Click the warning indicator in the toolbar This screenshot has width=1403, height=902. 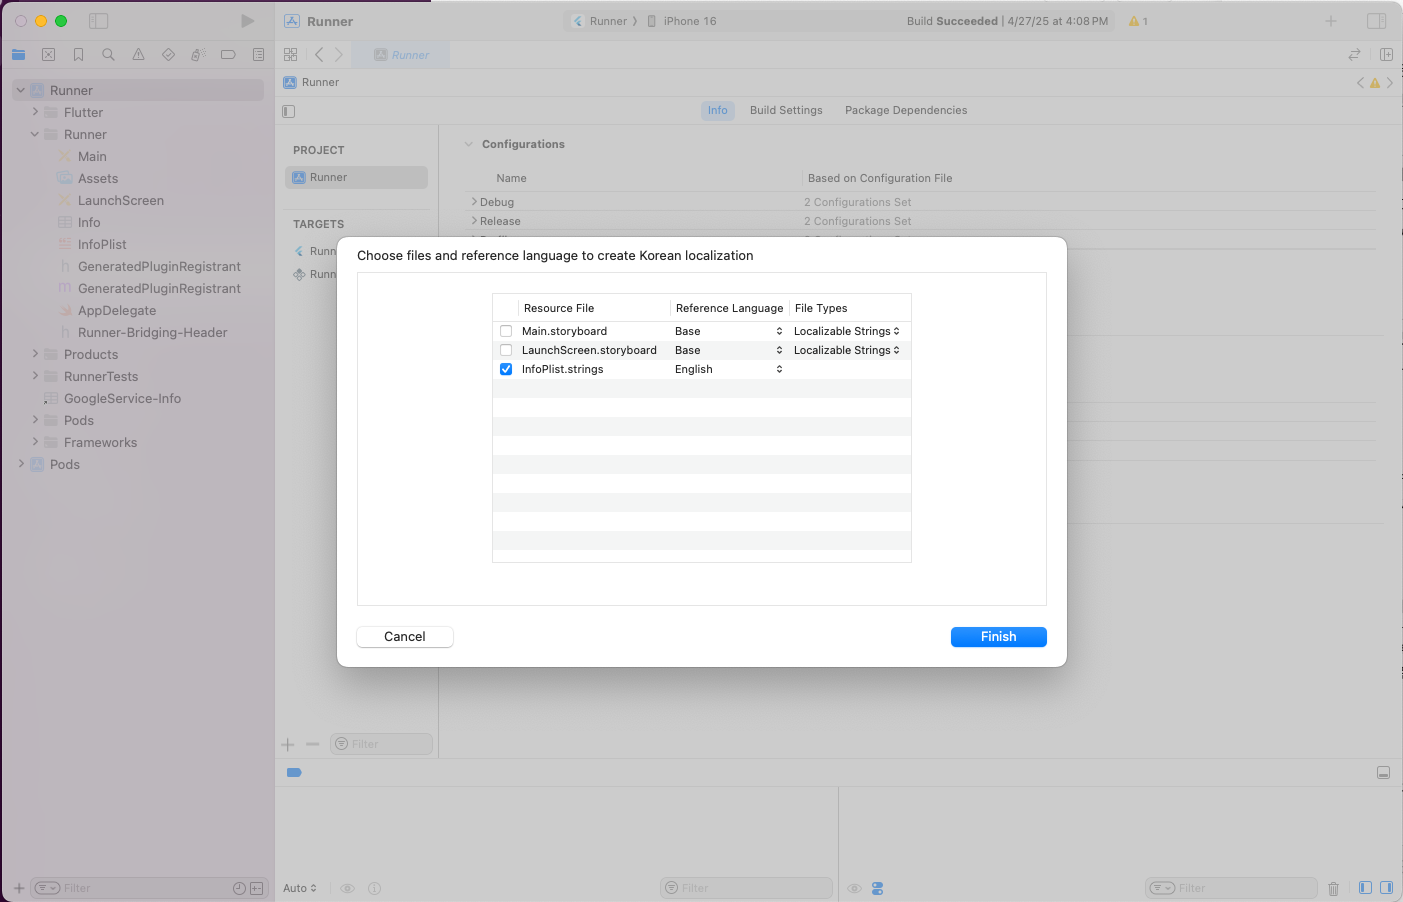coord(1138,21)
